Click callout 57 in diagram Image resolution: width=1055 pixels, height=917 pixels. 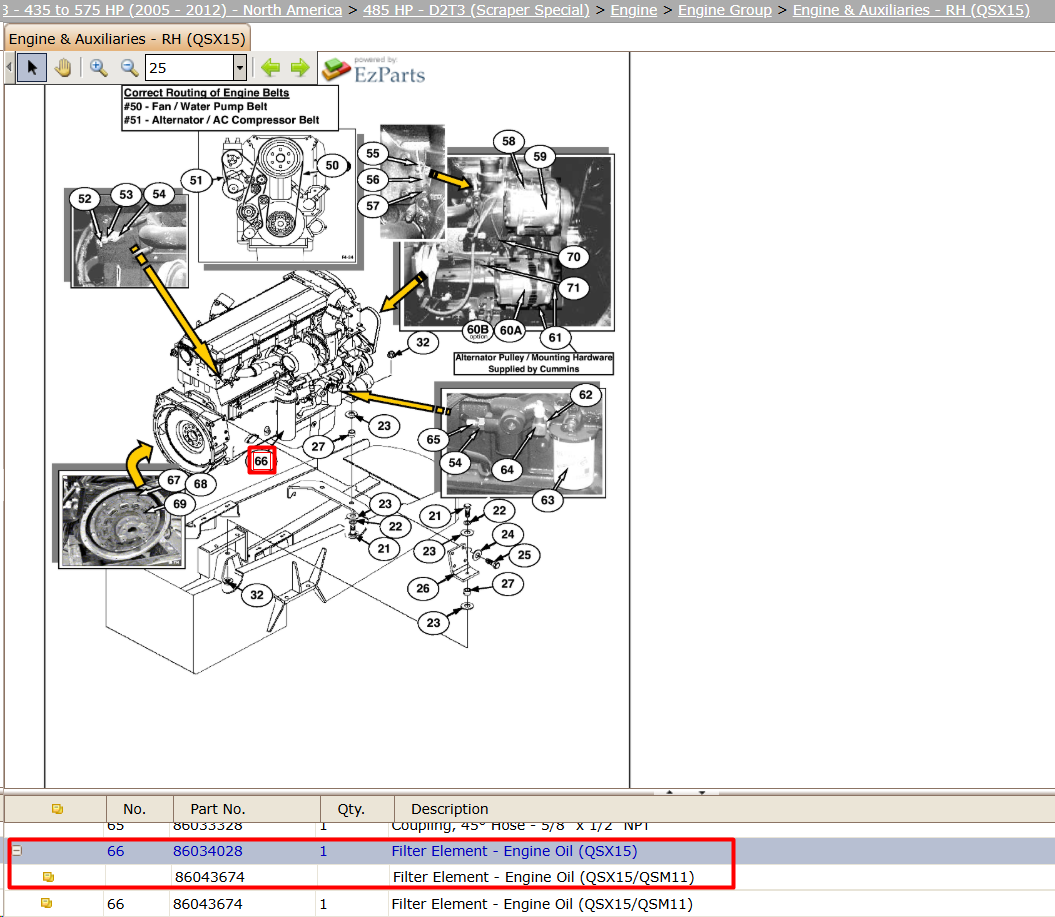[373, 206]
